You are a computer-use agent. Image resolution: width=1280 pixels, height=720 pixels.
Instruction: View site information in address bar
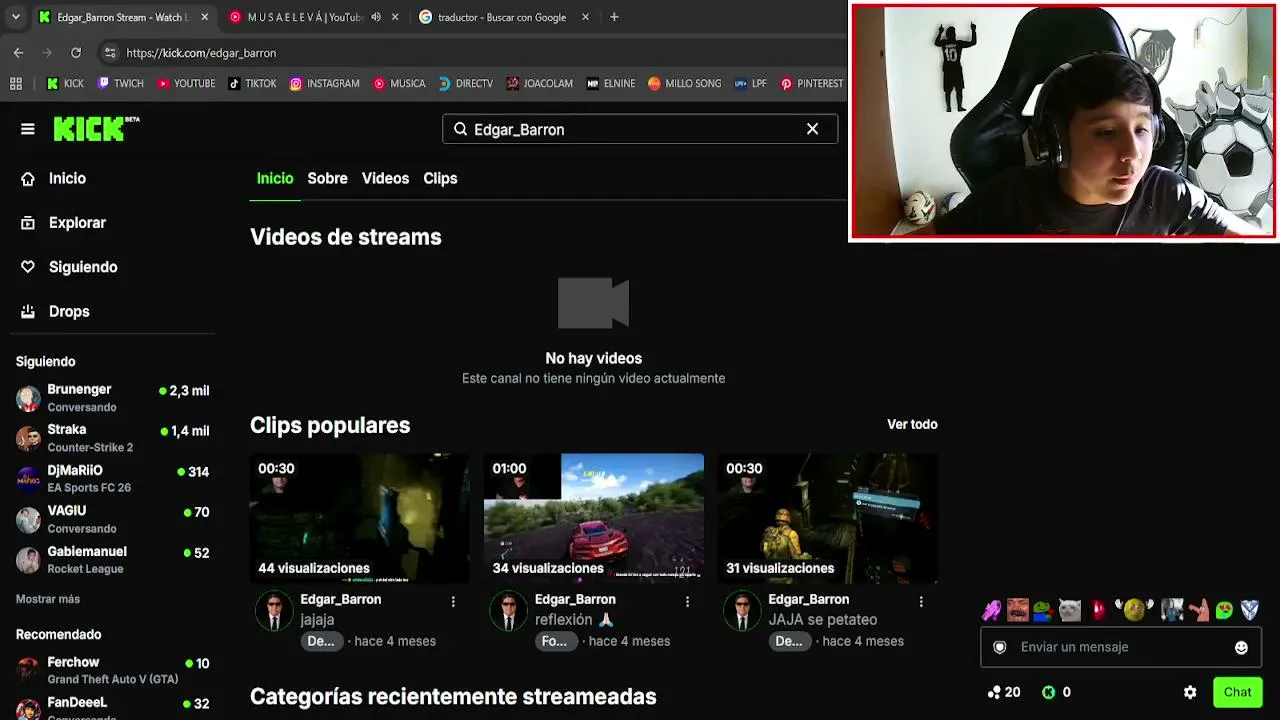click(109, 53)
